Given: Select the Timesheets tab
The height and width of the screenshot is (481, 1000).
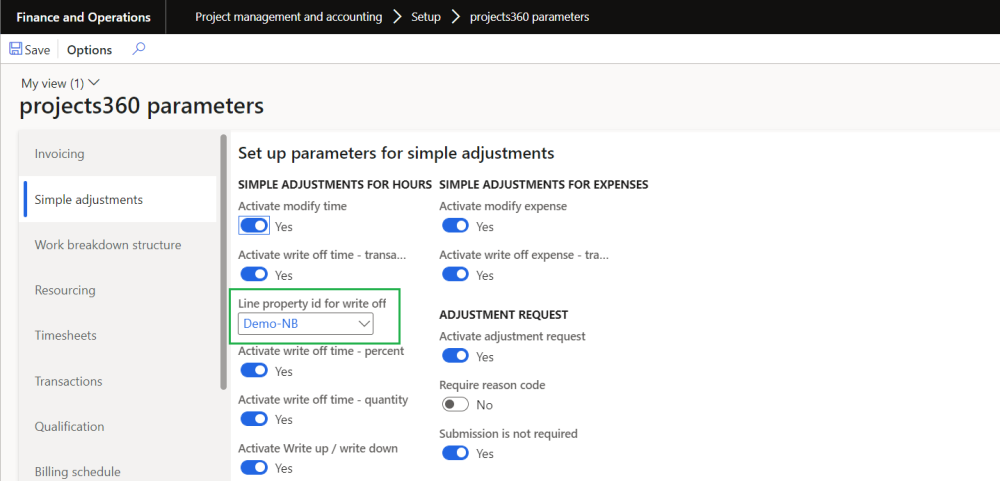Looking at the screenshot, I should pos(66,336).
